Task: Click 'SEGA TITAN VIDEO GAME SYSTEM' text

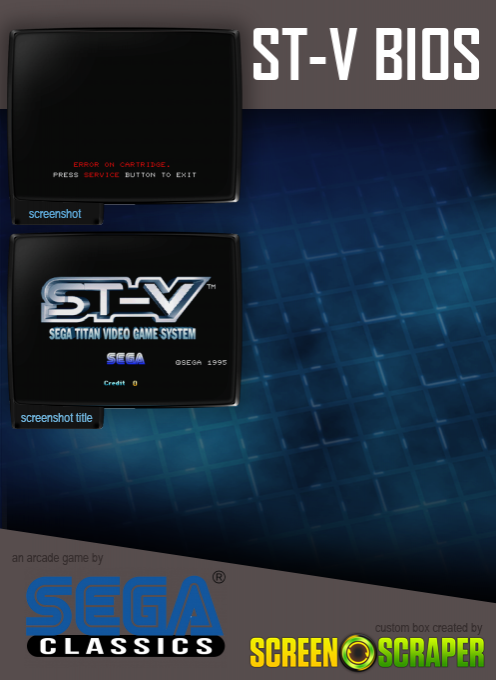Action: (x=122, y=333)
